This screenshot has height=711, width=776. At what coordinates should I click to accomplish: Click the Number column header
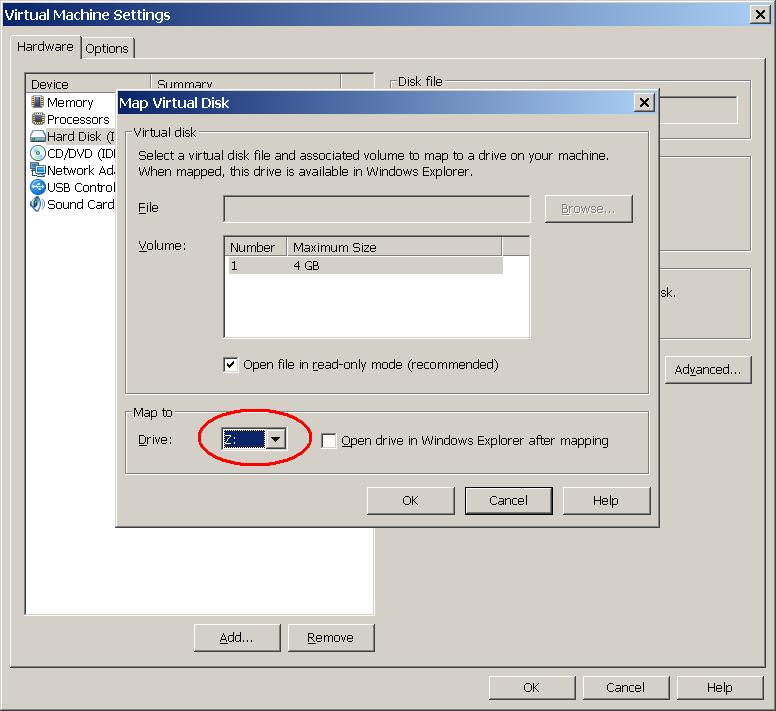pyautogui.click(x=256, y=247)
